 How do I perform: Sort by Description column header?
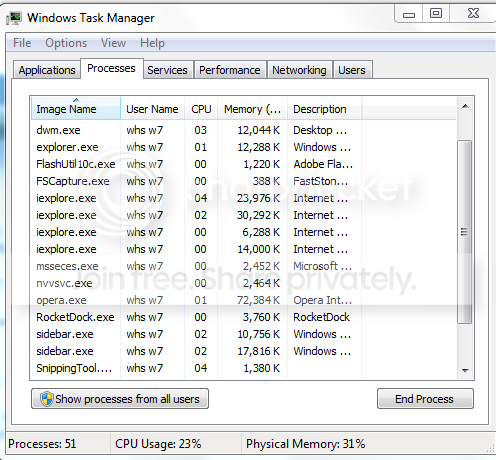click(x=324, y=109)
